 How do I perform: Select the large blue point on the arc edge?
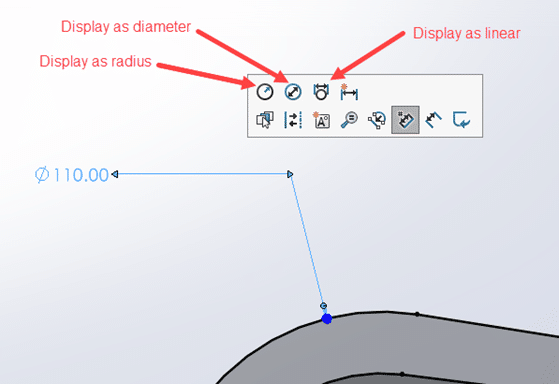[x=327, y=319]
